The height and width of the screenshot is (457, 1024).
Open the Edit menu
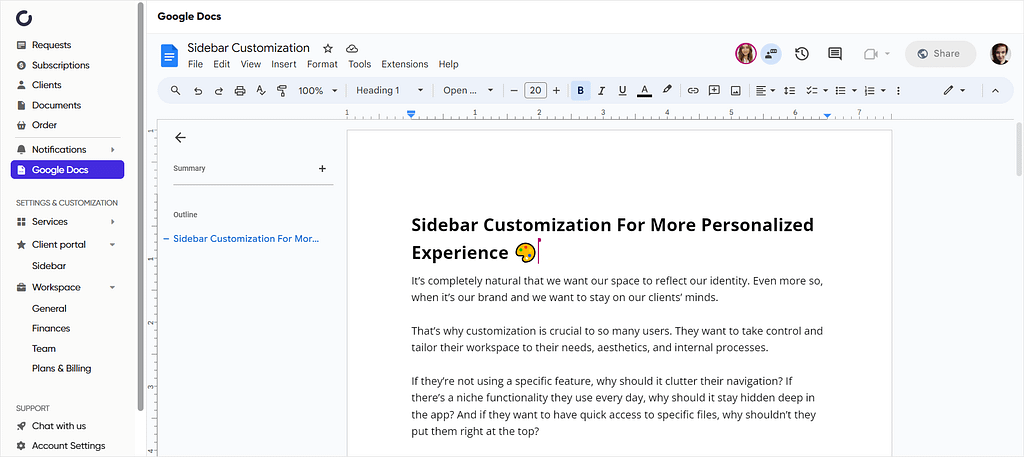click(222, 64)
